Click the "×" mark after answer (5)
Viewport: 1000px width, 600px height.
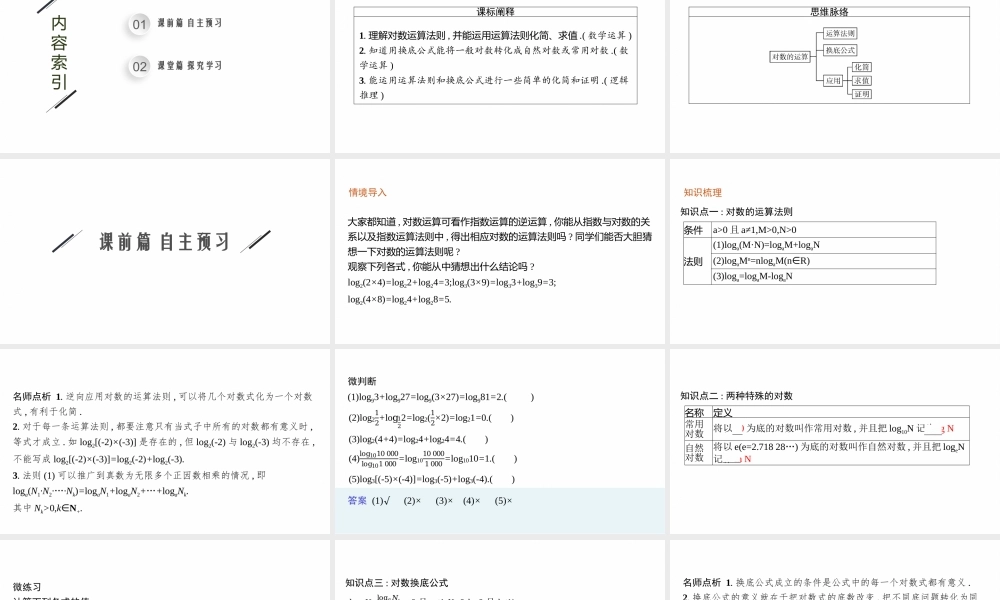tap(508, 500)
